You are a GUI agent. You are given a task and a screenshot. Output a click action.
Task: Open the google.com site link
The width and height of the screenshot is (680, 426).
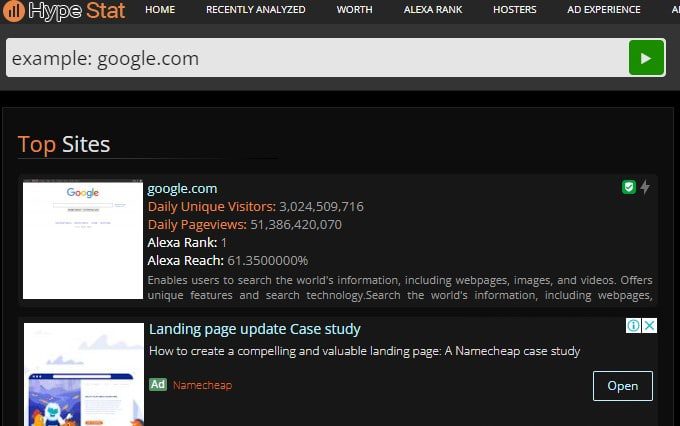(182, 189)
